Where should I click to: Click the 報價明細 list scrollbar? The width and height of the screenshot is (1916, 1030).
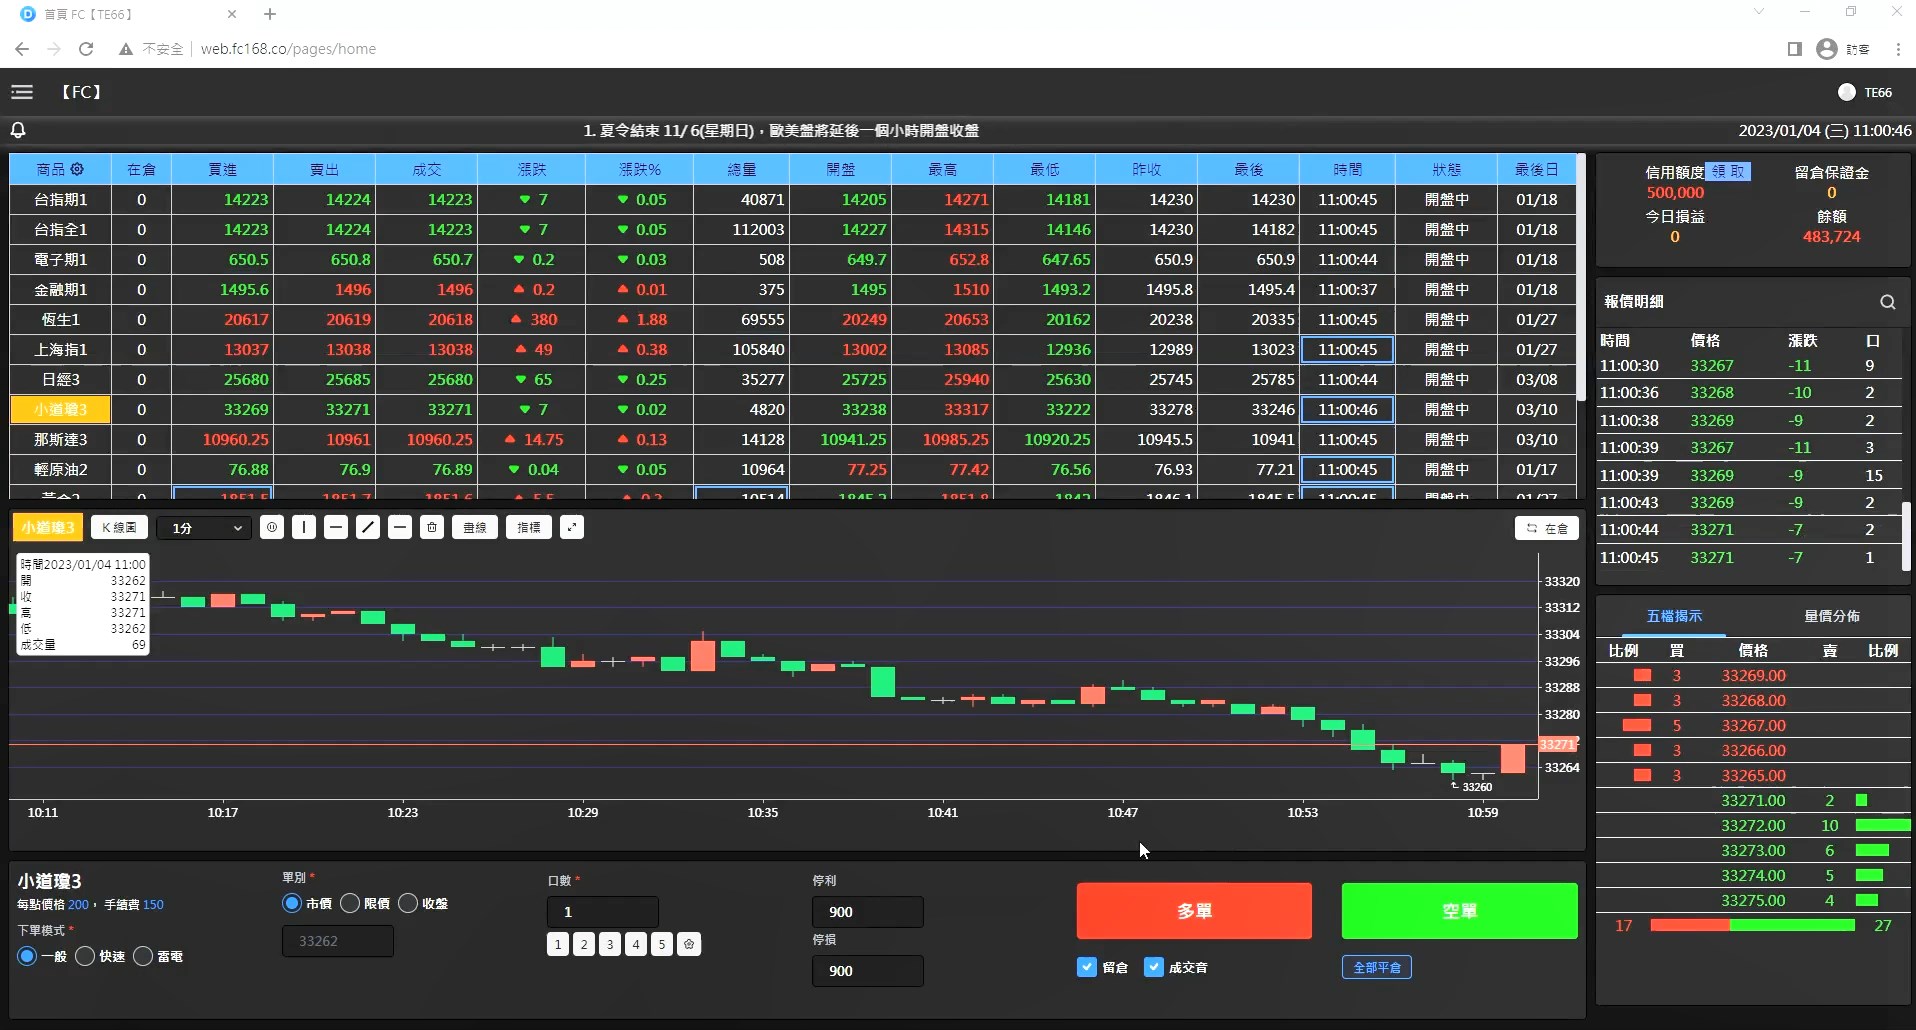point(1906,537)
